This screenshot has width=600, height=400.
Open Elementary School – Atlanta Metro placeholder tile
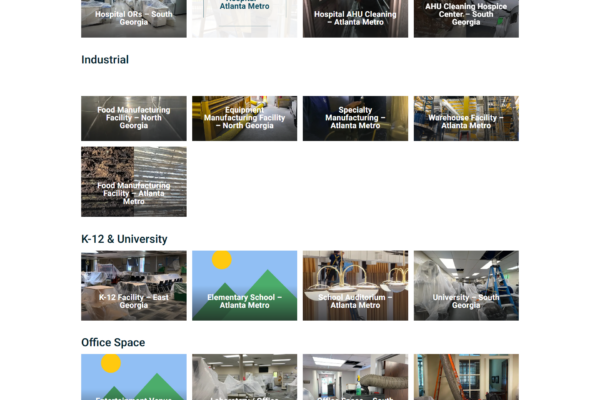click(245, 286)
